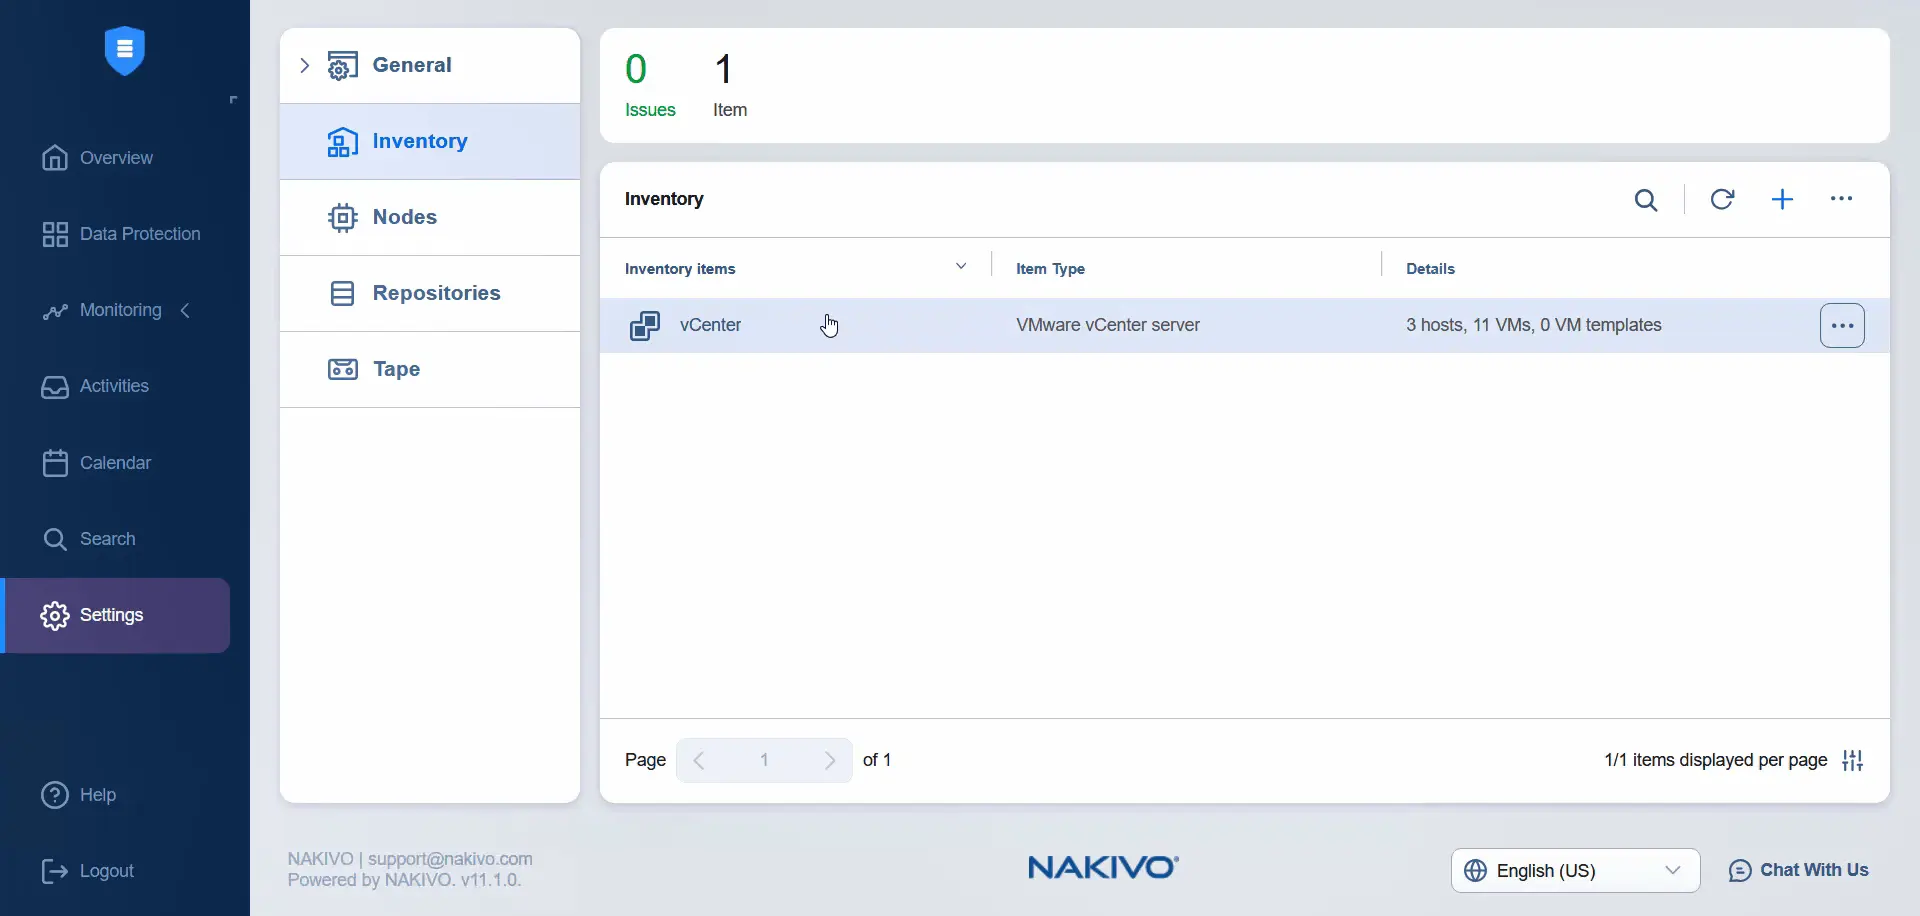This screenshot has width=1920, height=916.
Task: Open actions menu for the vCenter item
Action: 1843,325
